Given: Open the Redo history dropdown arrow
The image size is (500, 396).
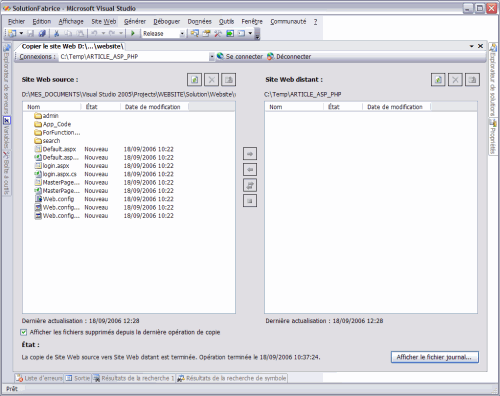Looking at the screenshot, I should point(121,33).
